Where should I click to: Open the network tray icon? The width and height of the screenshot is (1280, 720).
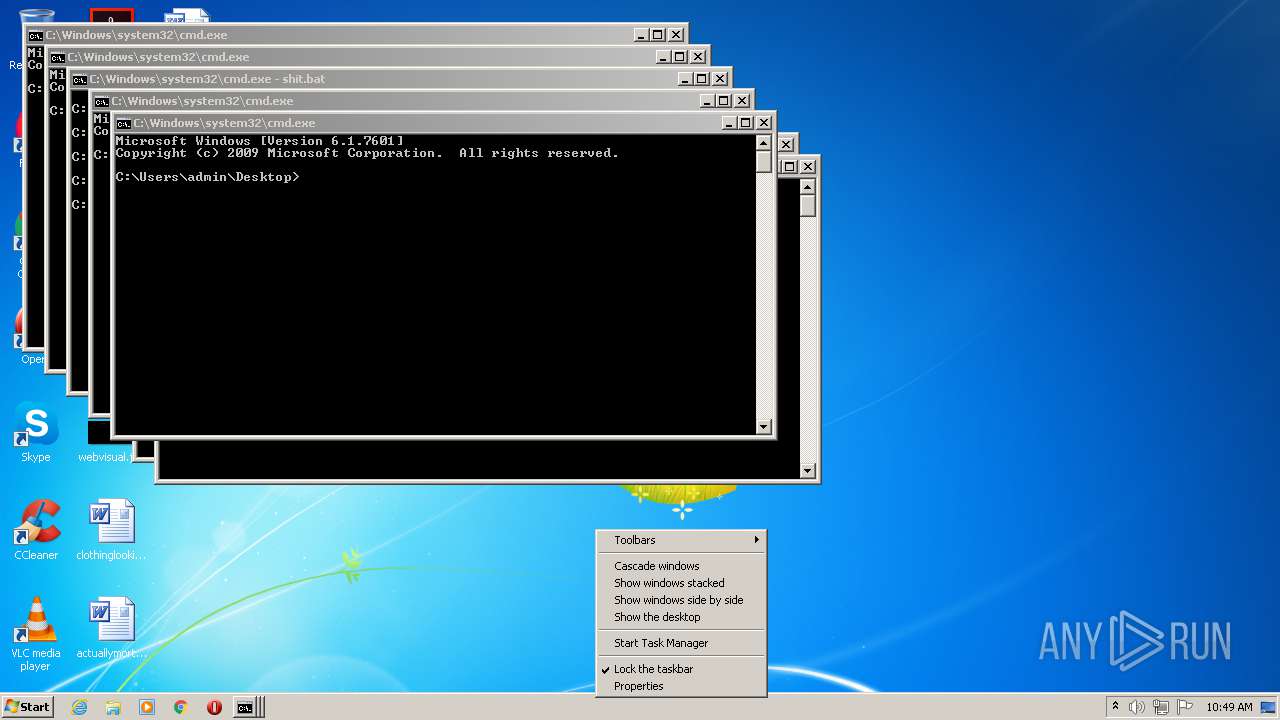coord(1161,707)
